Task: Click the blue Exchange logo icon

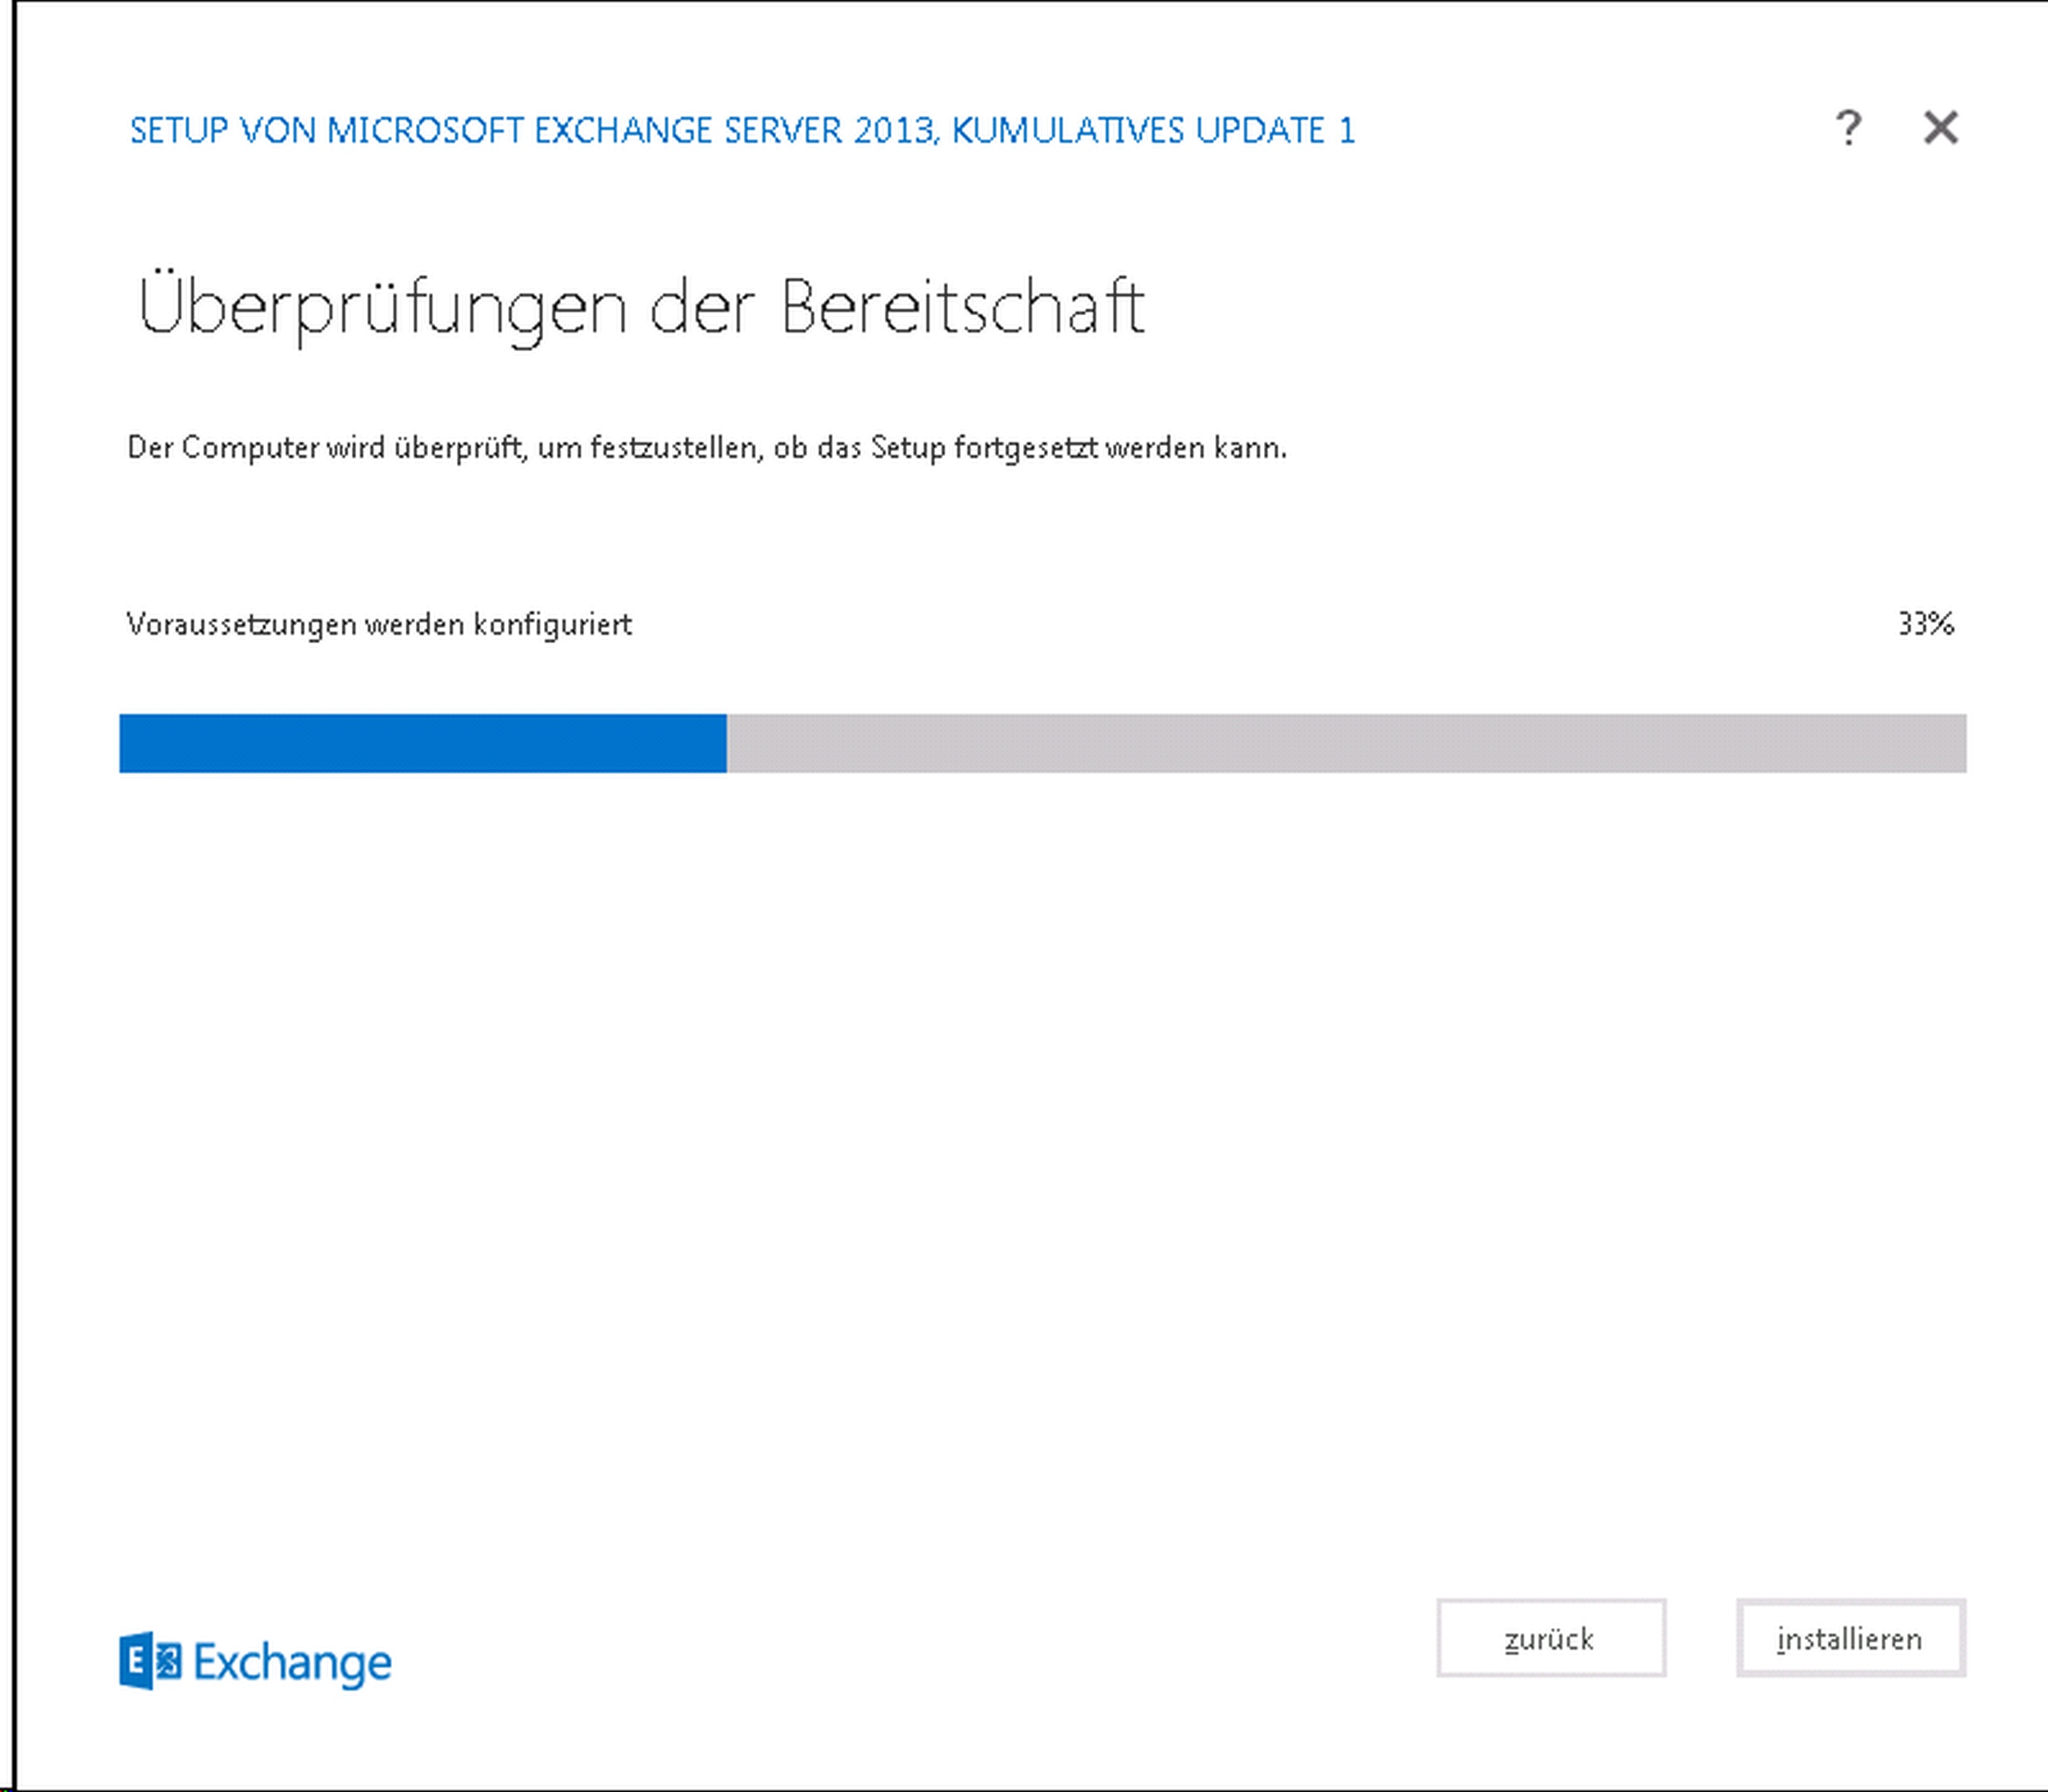Action: pyautogui.click(x=150, y=1661)
